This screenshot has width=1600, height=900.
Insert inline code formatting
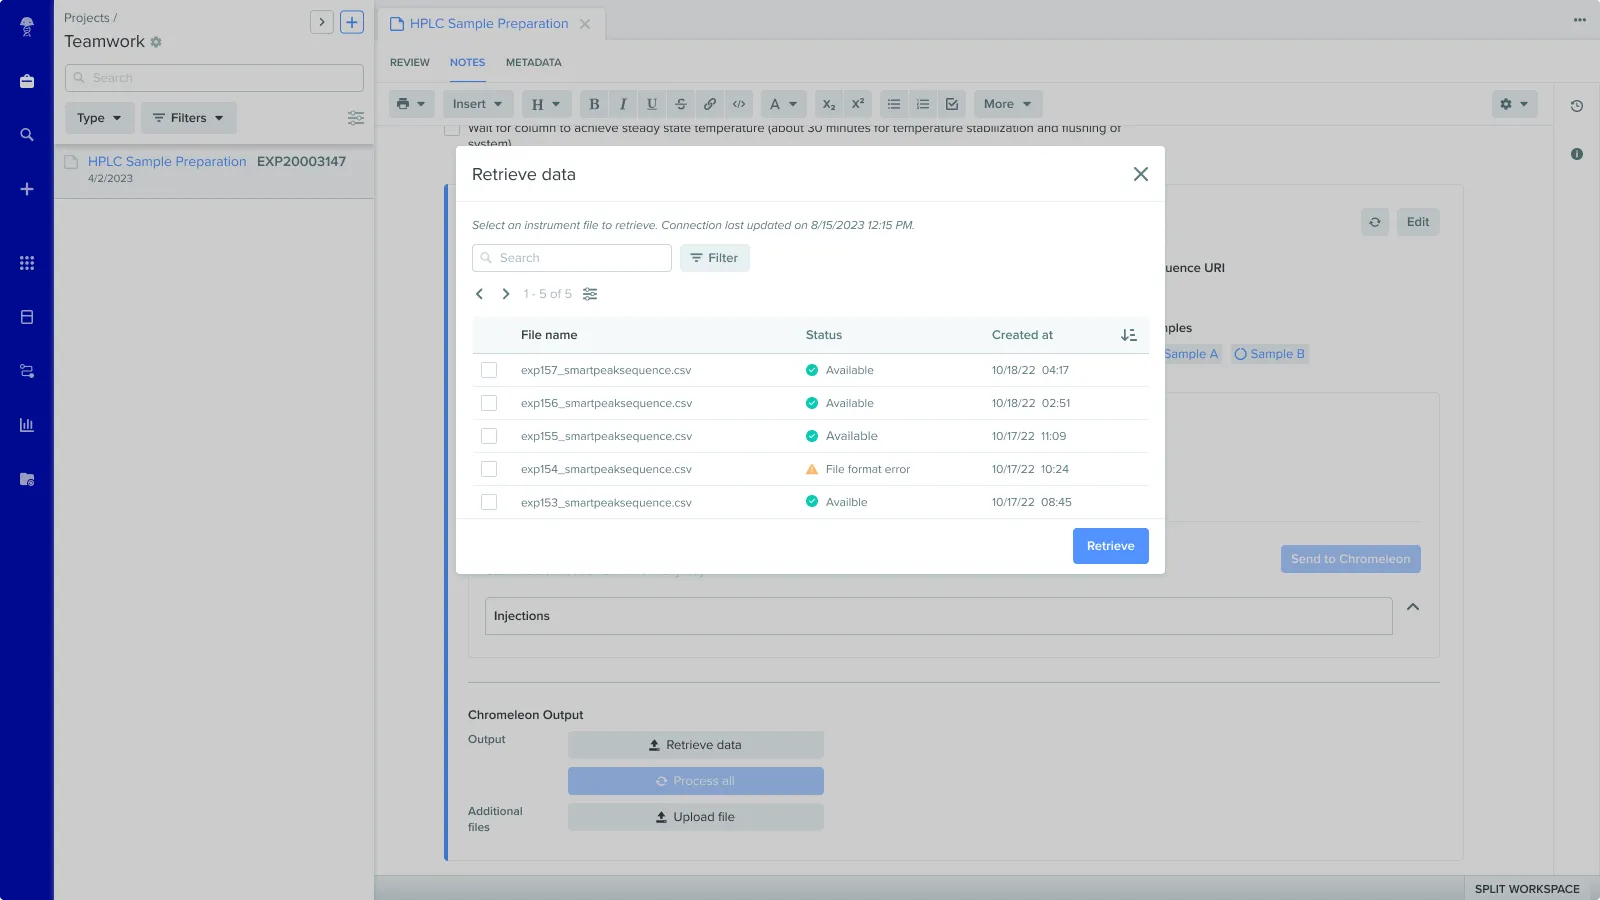click(x=739, y=104)
